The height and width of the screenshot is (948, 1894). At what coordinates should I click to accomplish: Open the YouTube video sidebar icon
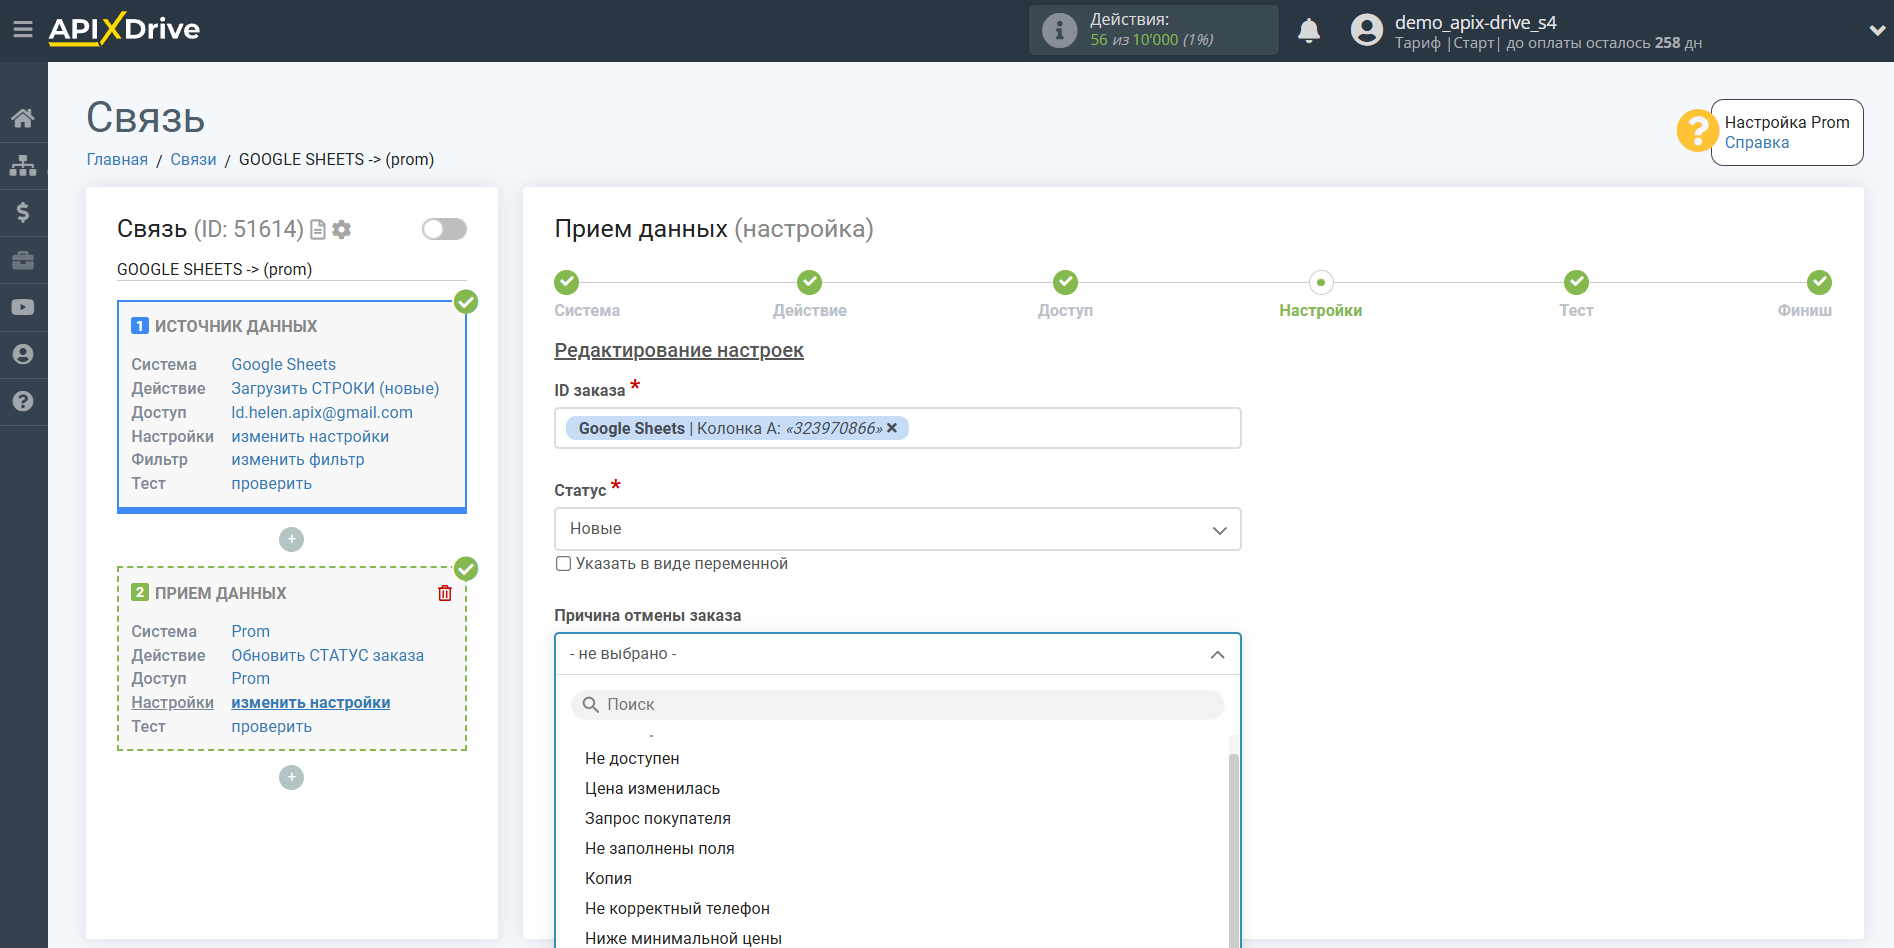(x=23, y=307)
